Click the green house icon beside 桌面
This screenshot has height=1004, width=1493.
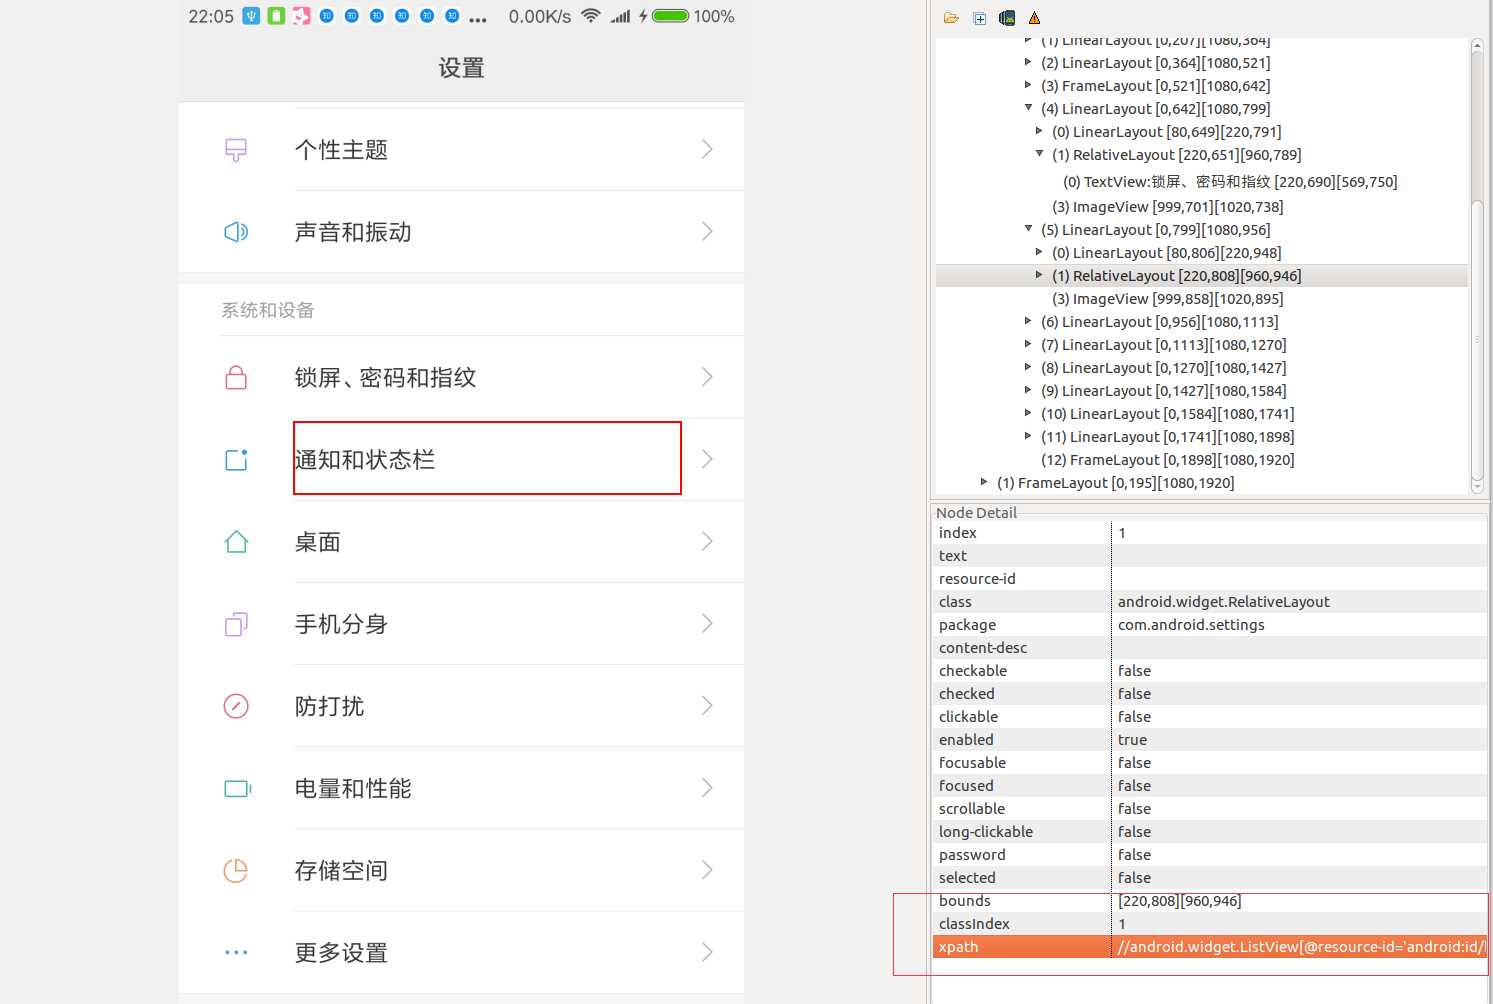pyautogui.click(x=236, y=542)
